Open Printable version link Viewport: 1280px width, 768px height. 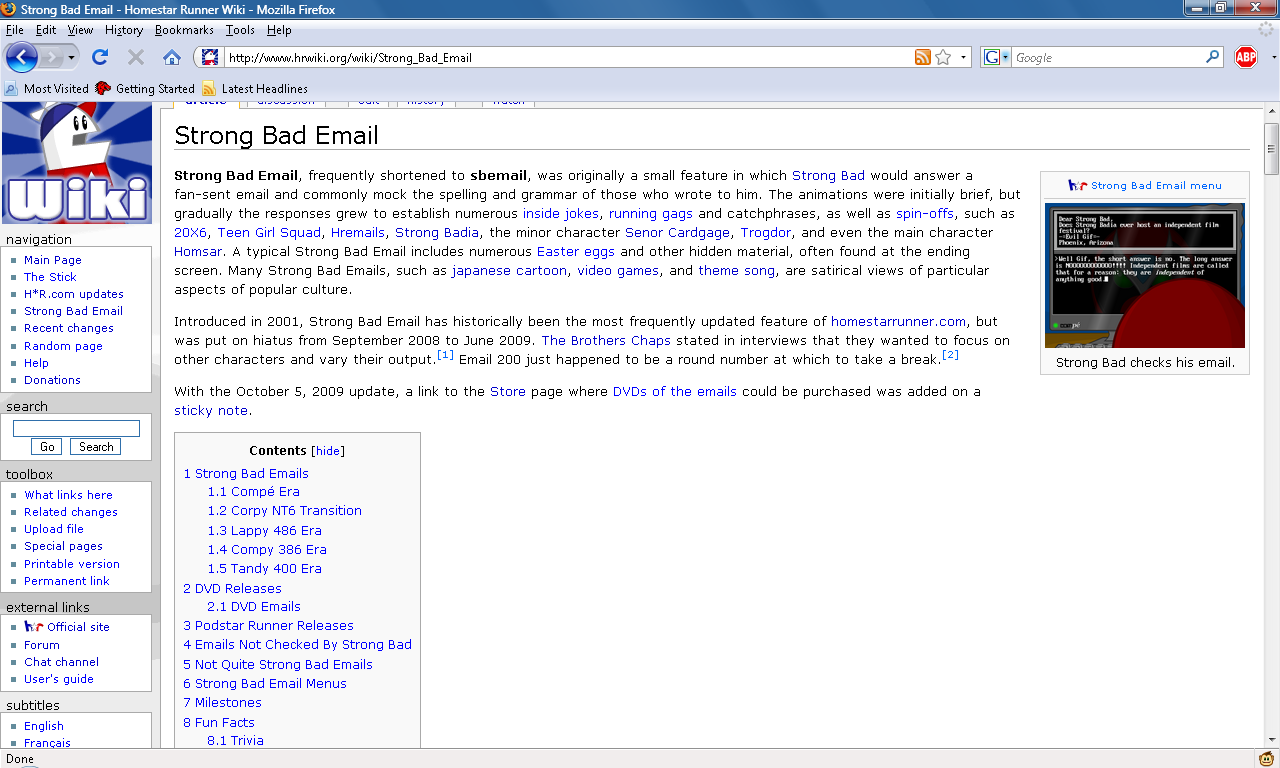point(72,564)
